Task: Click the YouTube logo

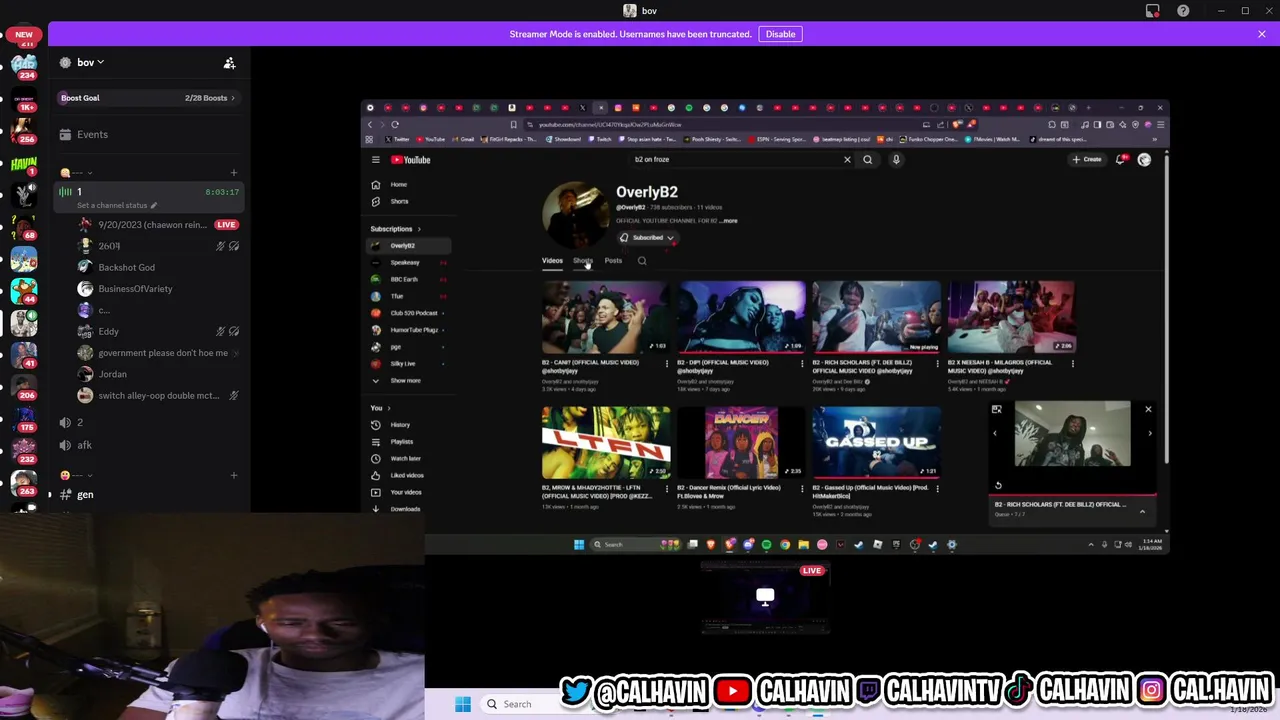Action: pos(411,160)
